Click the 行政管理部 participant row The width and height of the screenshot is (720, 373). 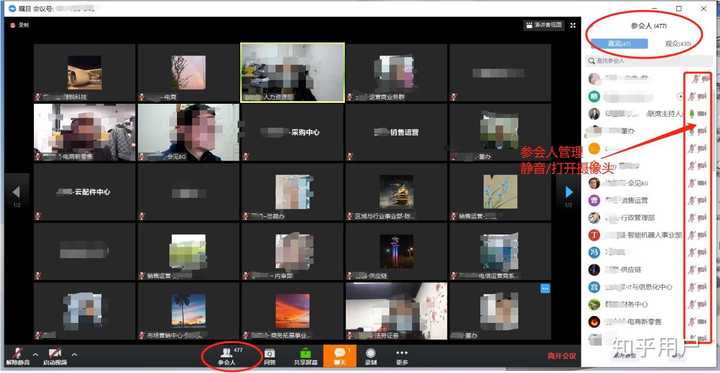pos(649,217)
